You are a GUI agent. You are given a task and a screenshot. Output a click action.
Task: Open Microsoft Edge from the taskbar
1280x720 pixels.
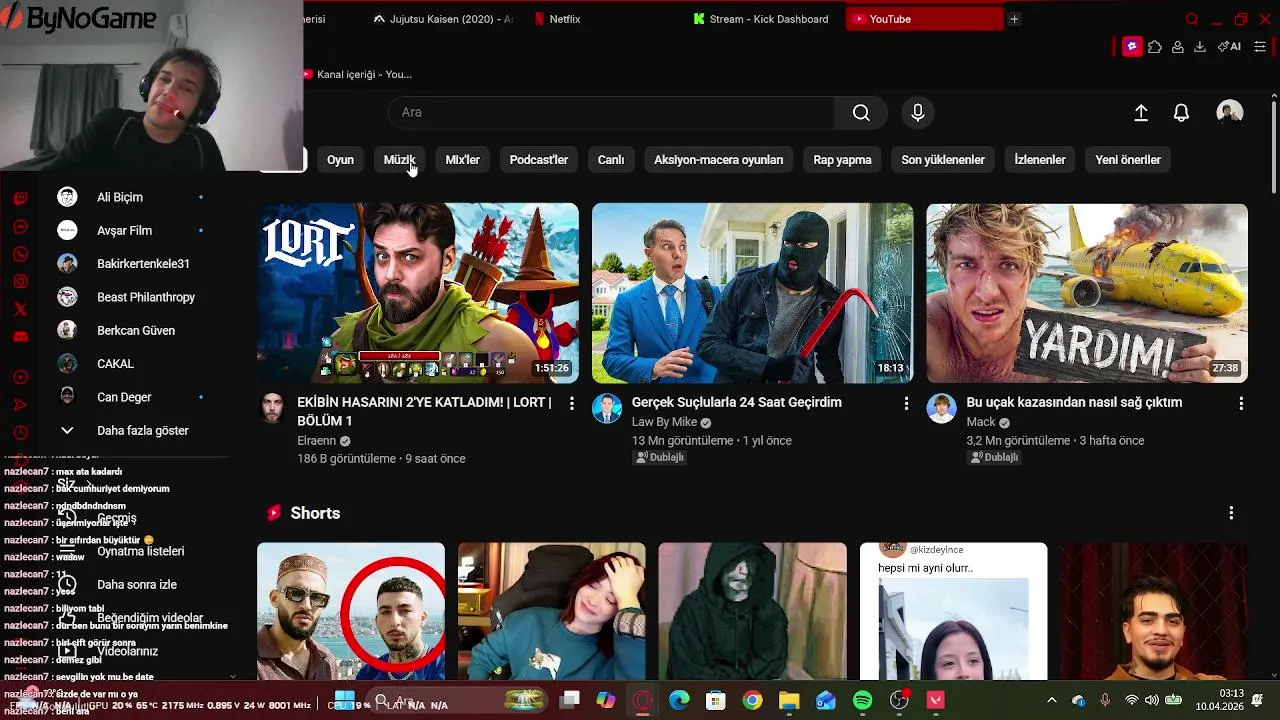pyautogui.click(x=679, y=701)
